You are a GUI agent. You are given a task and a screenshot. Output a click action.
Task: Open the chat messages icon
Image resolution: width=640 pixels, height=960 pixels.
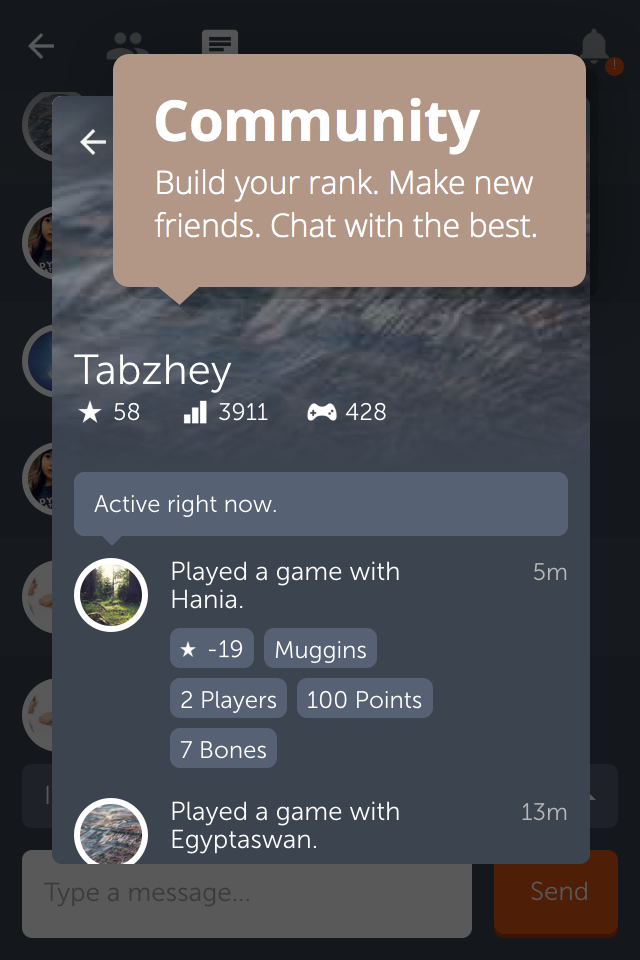(x=220, y=43)
